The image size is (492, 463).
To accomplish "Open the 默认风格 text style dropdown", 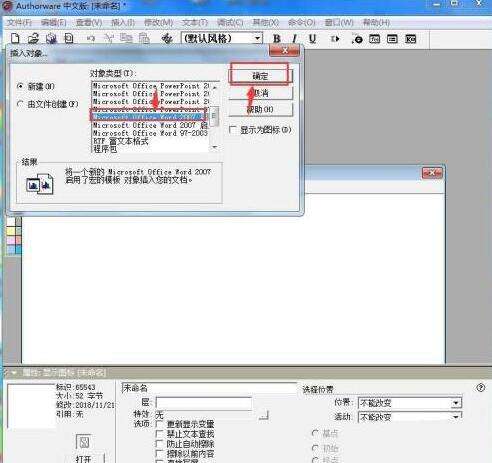I will pyautogui.click(x=257, y=38).
